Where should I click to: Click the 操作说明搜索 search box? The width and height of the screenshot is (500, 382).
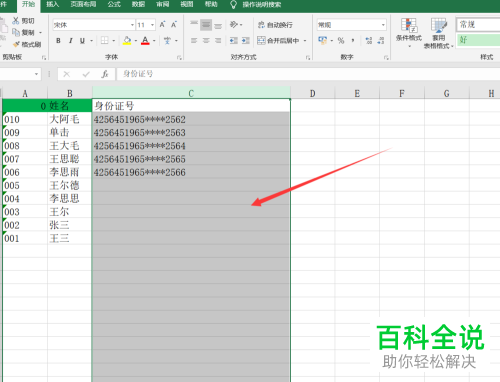coord(262,5)
